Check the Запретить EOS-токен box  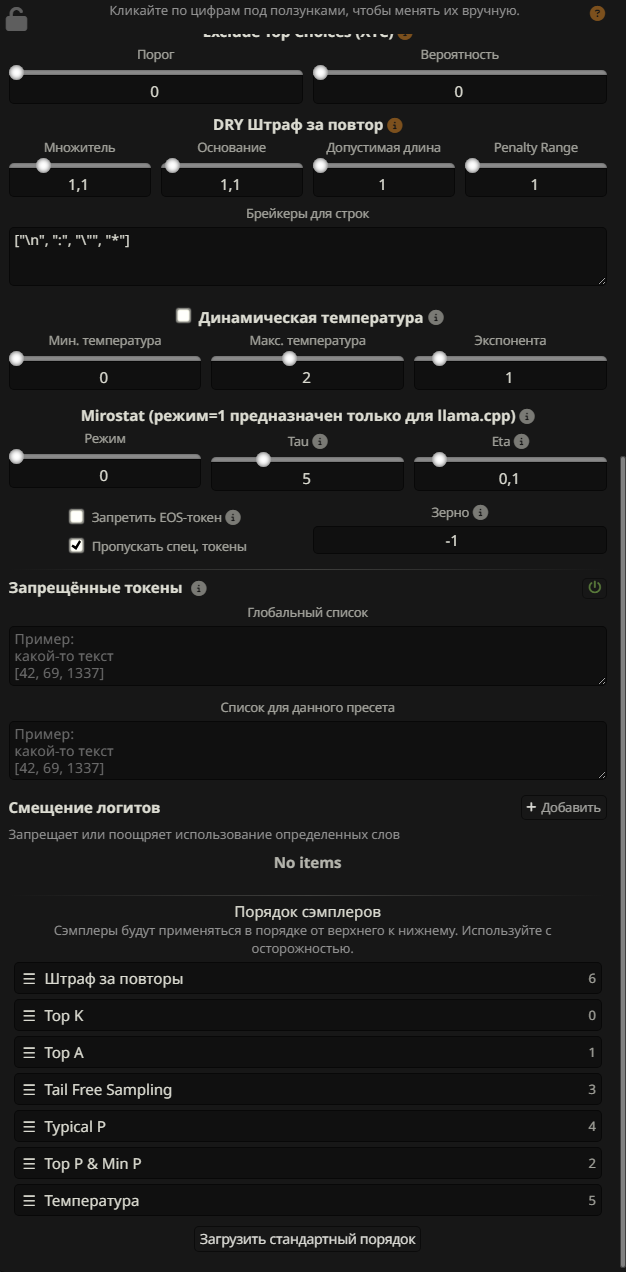point(76,517)
